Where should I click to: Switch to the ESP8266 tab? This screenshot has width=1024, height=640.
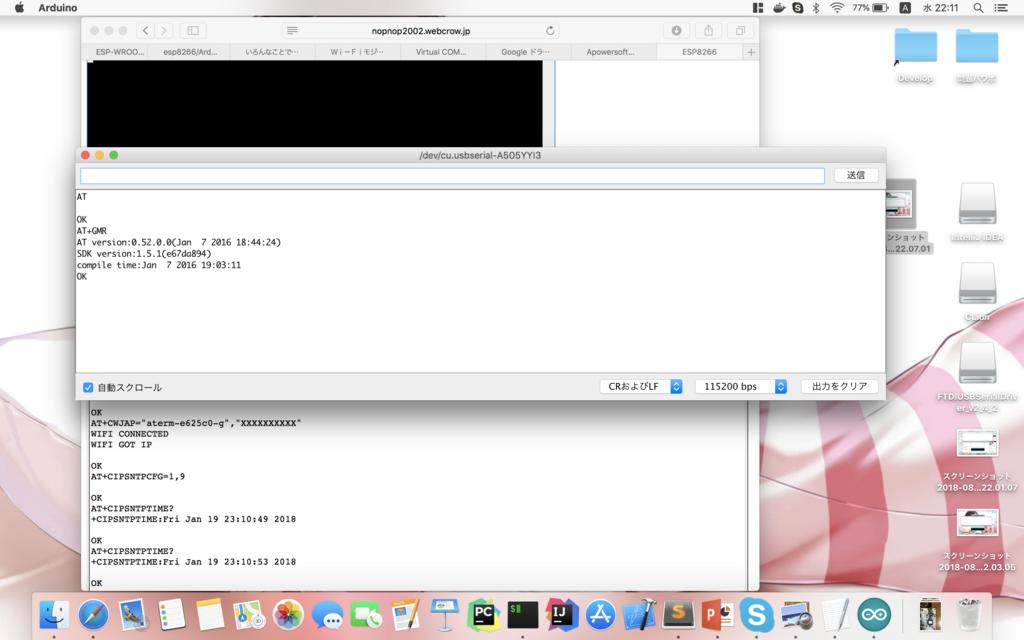point(699,52)
